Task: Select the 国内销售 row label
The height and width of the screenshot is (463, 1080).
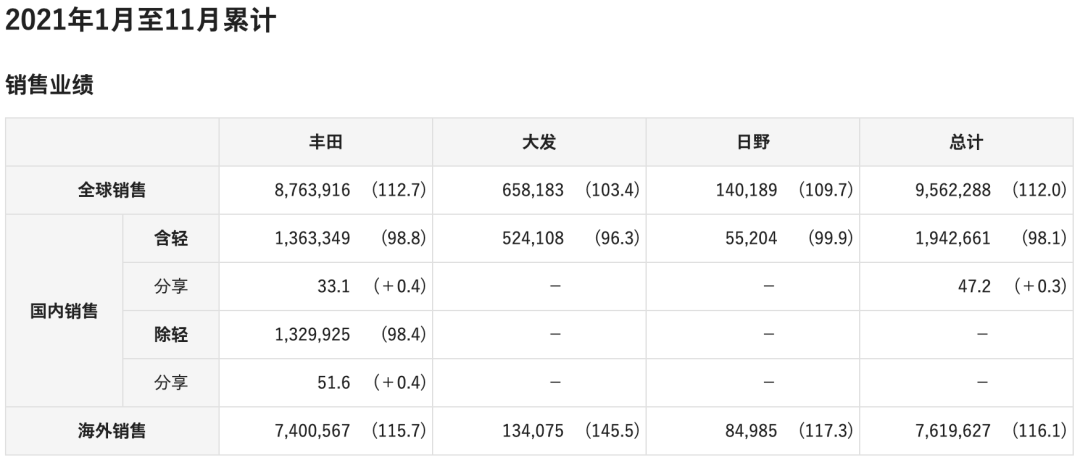Action: click(64, 310)
